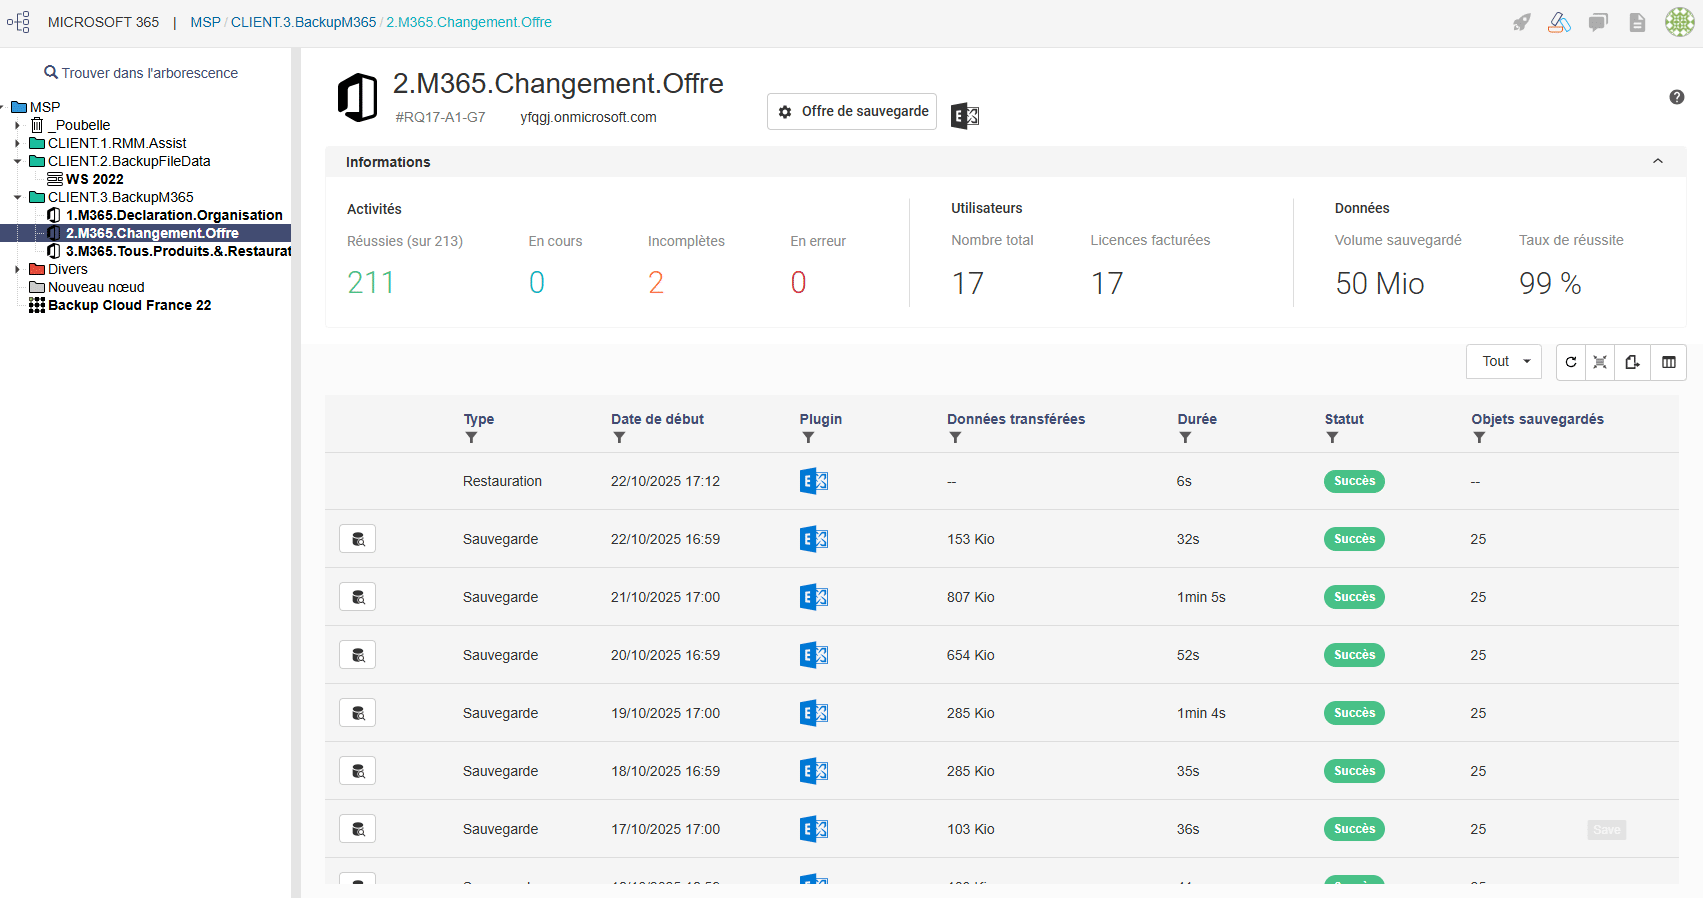This screenshot has width=1703, height=898.
Task: Click the 1min 5s duration cell
Action: click(x=1201, y=597)
